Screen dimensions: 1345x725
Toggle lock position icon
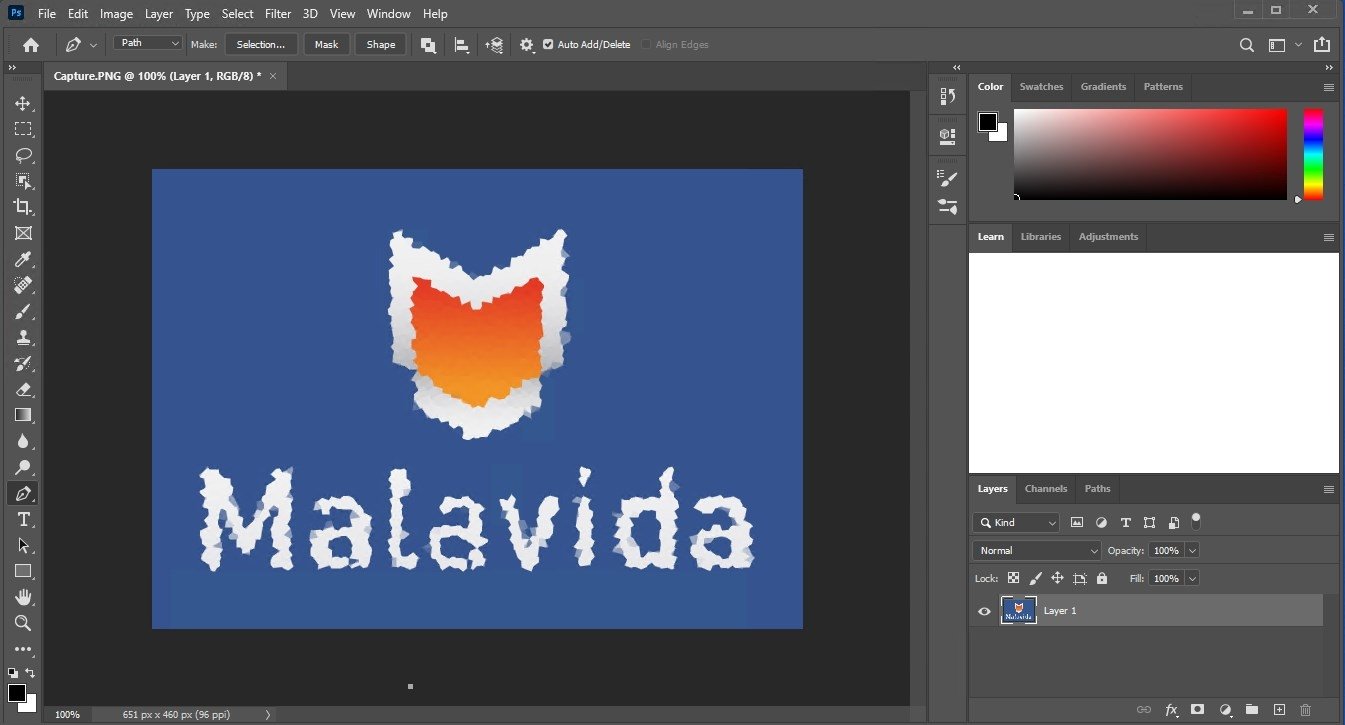(1057, 578)
